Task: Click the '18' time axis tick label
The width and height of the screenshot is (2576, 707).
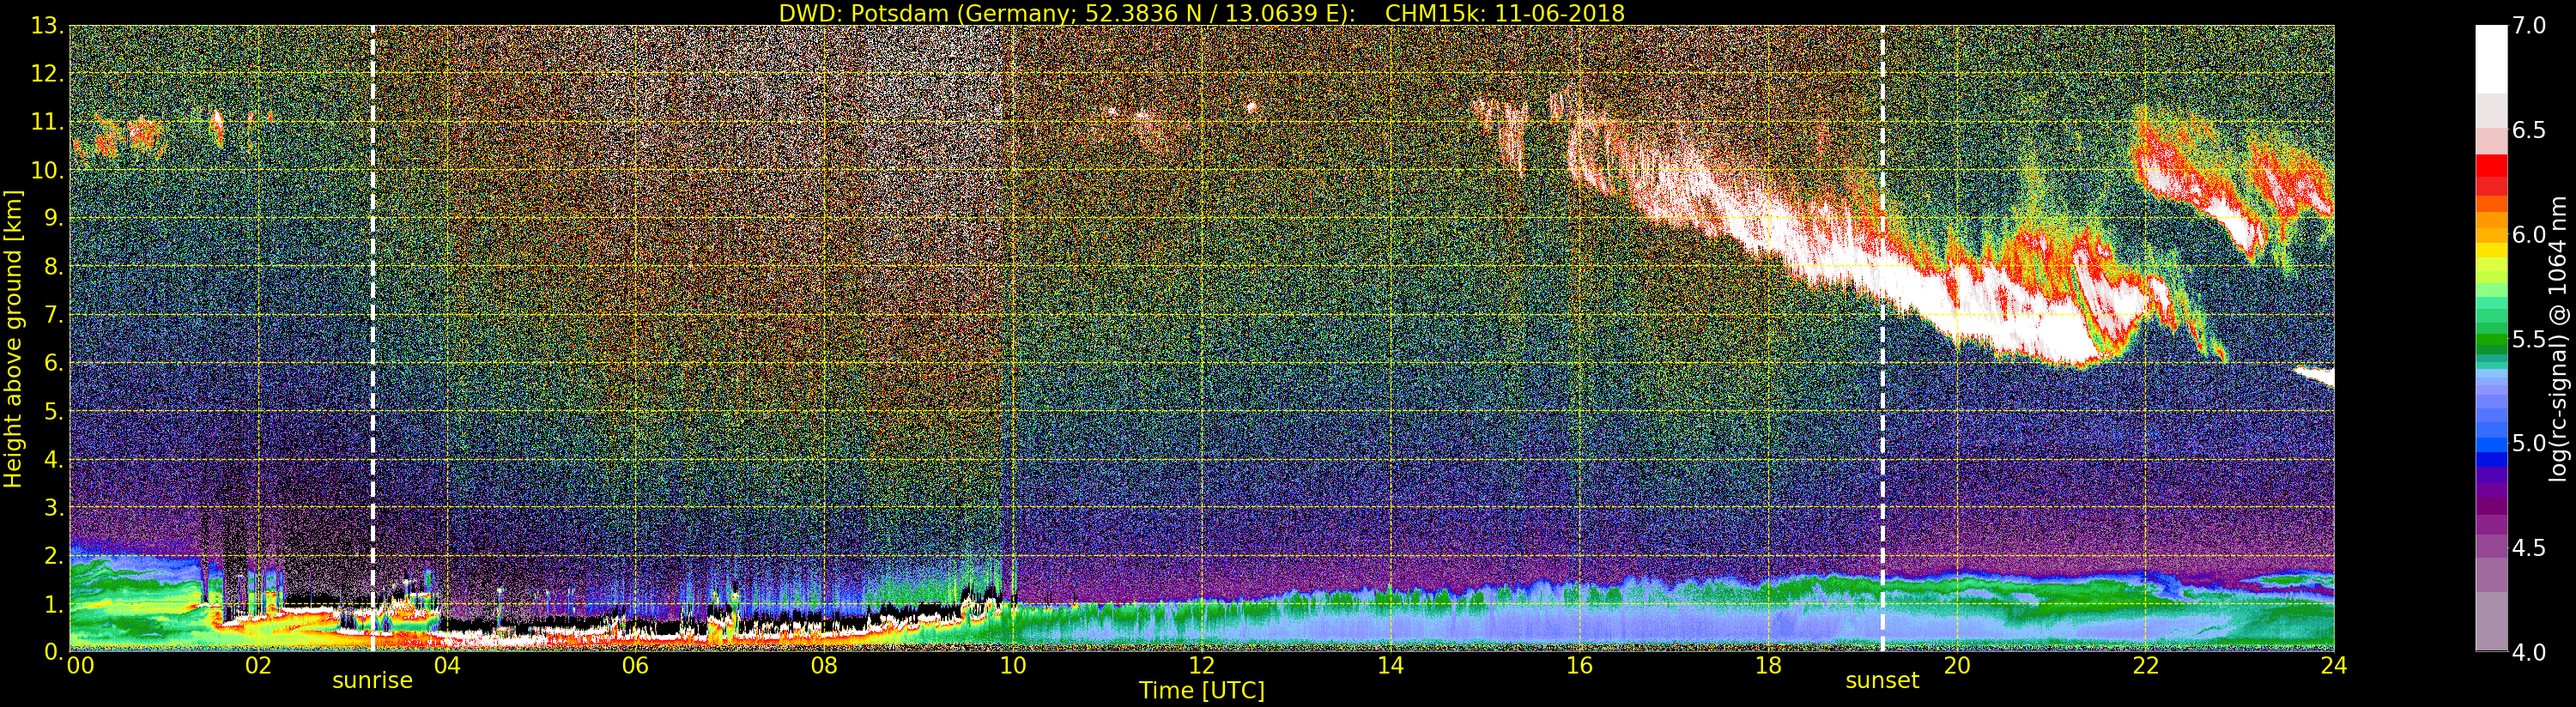Action: pos(1768,666)
